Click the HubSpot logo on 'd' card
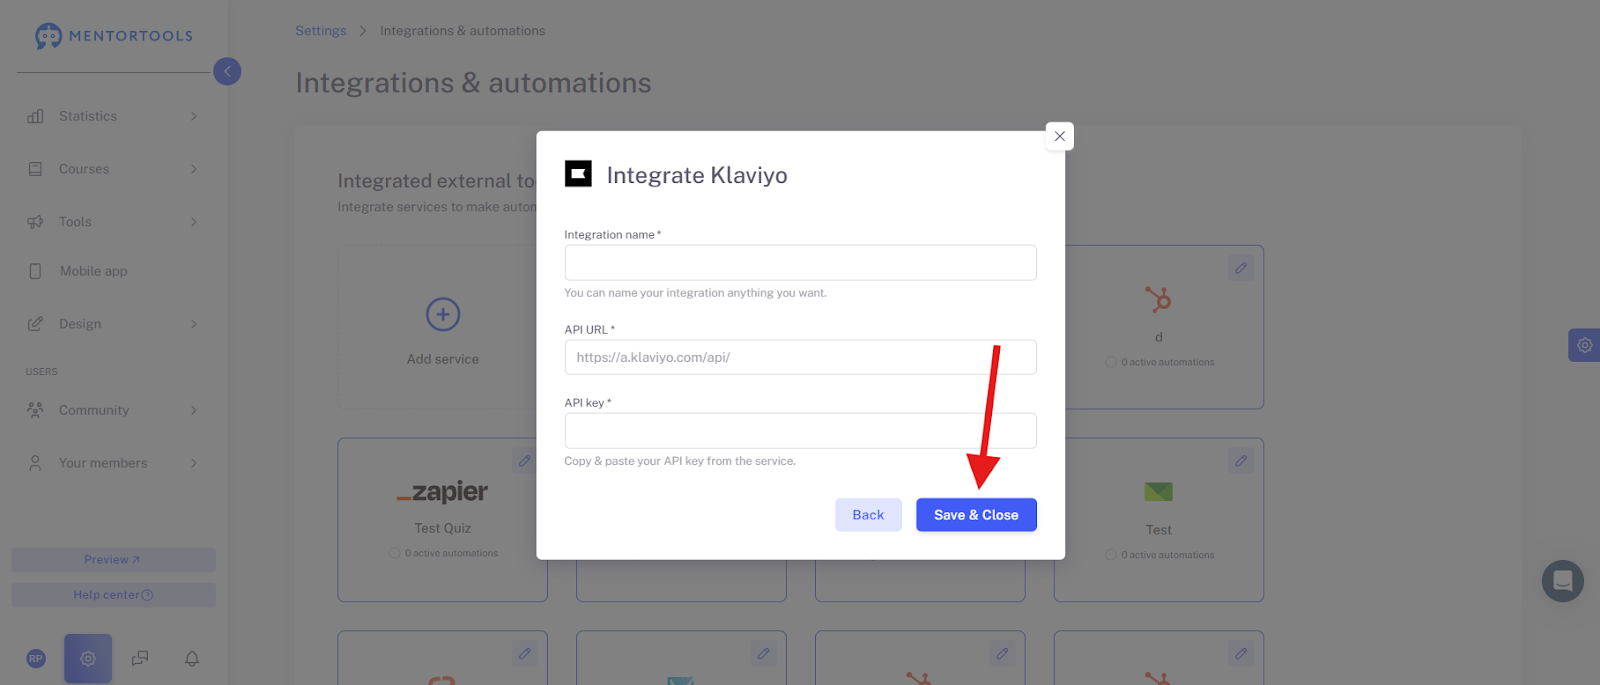Viewport: 1600px width, 685px height. click(1158, 299)
